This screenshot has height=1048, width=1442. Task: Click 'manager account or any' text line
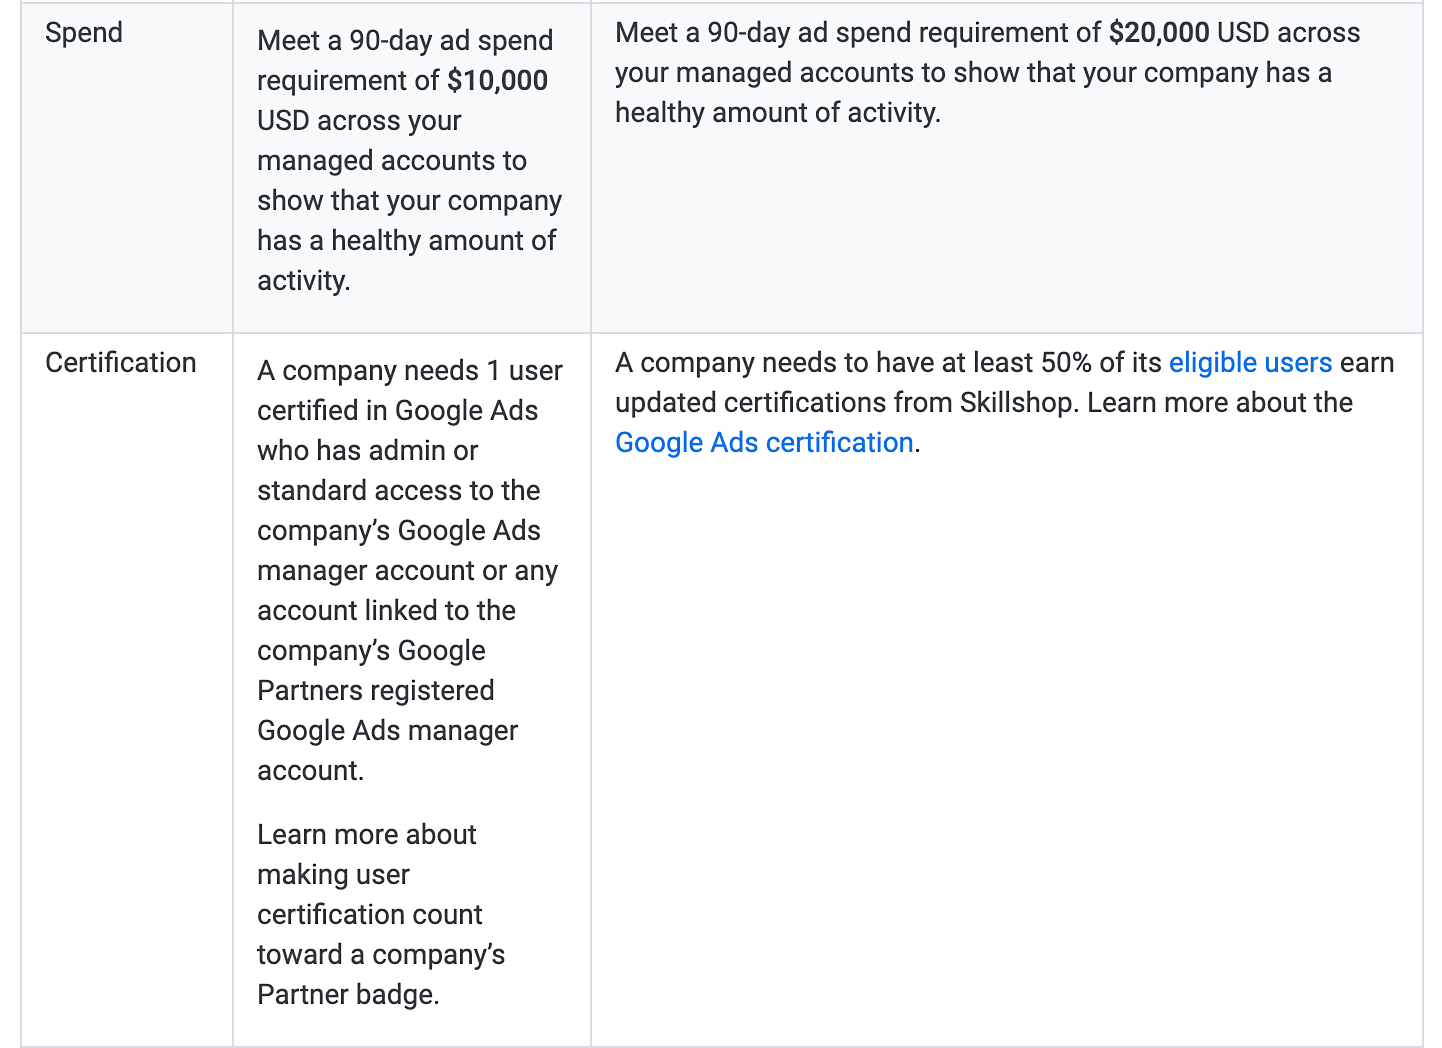click(407, 571)
